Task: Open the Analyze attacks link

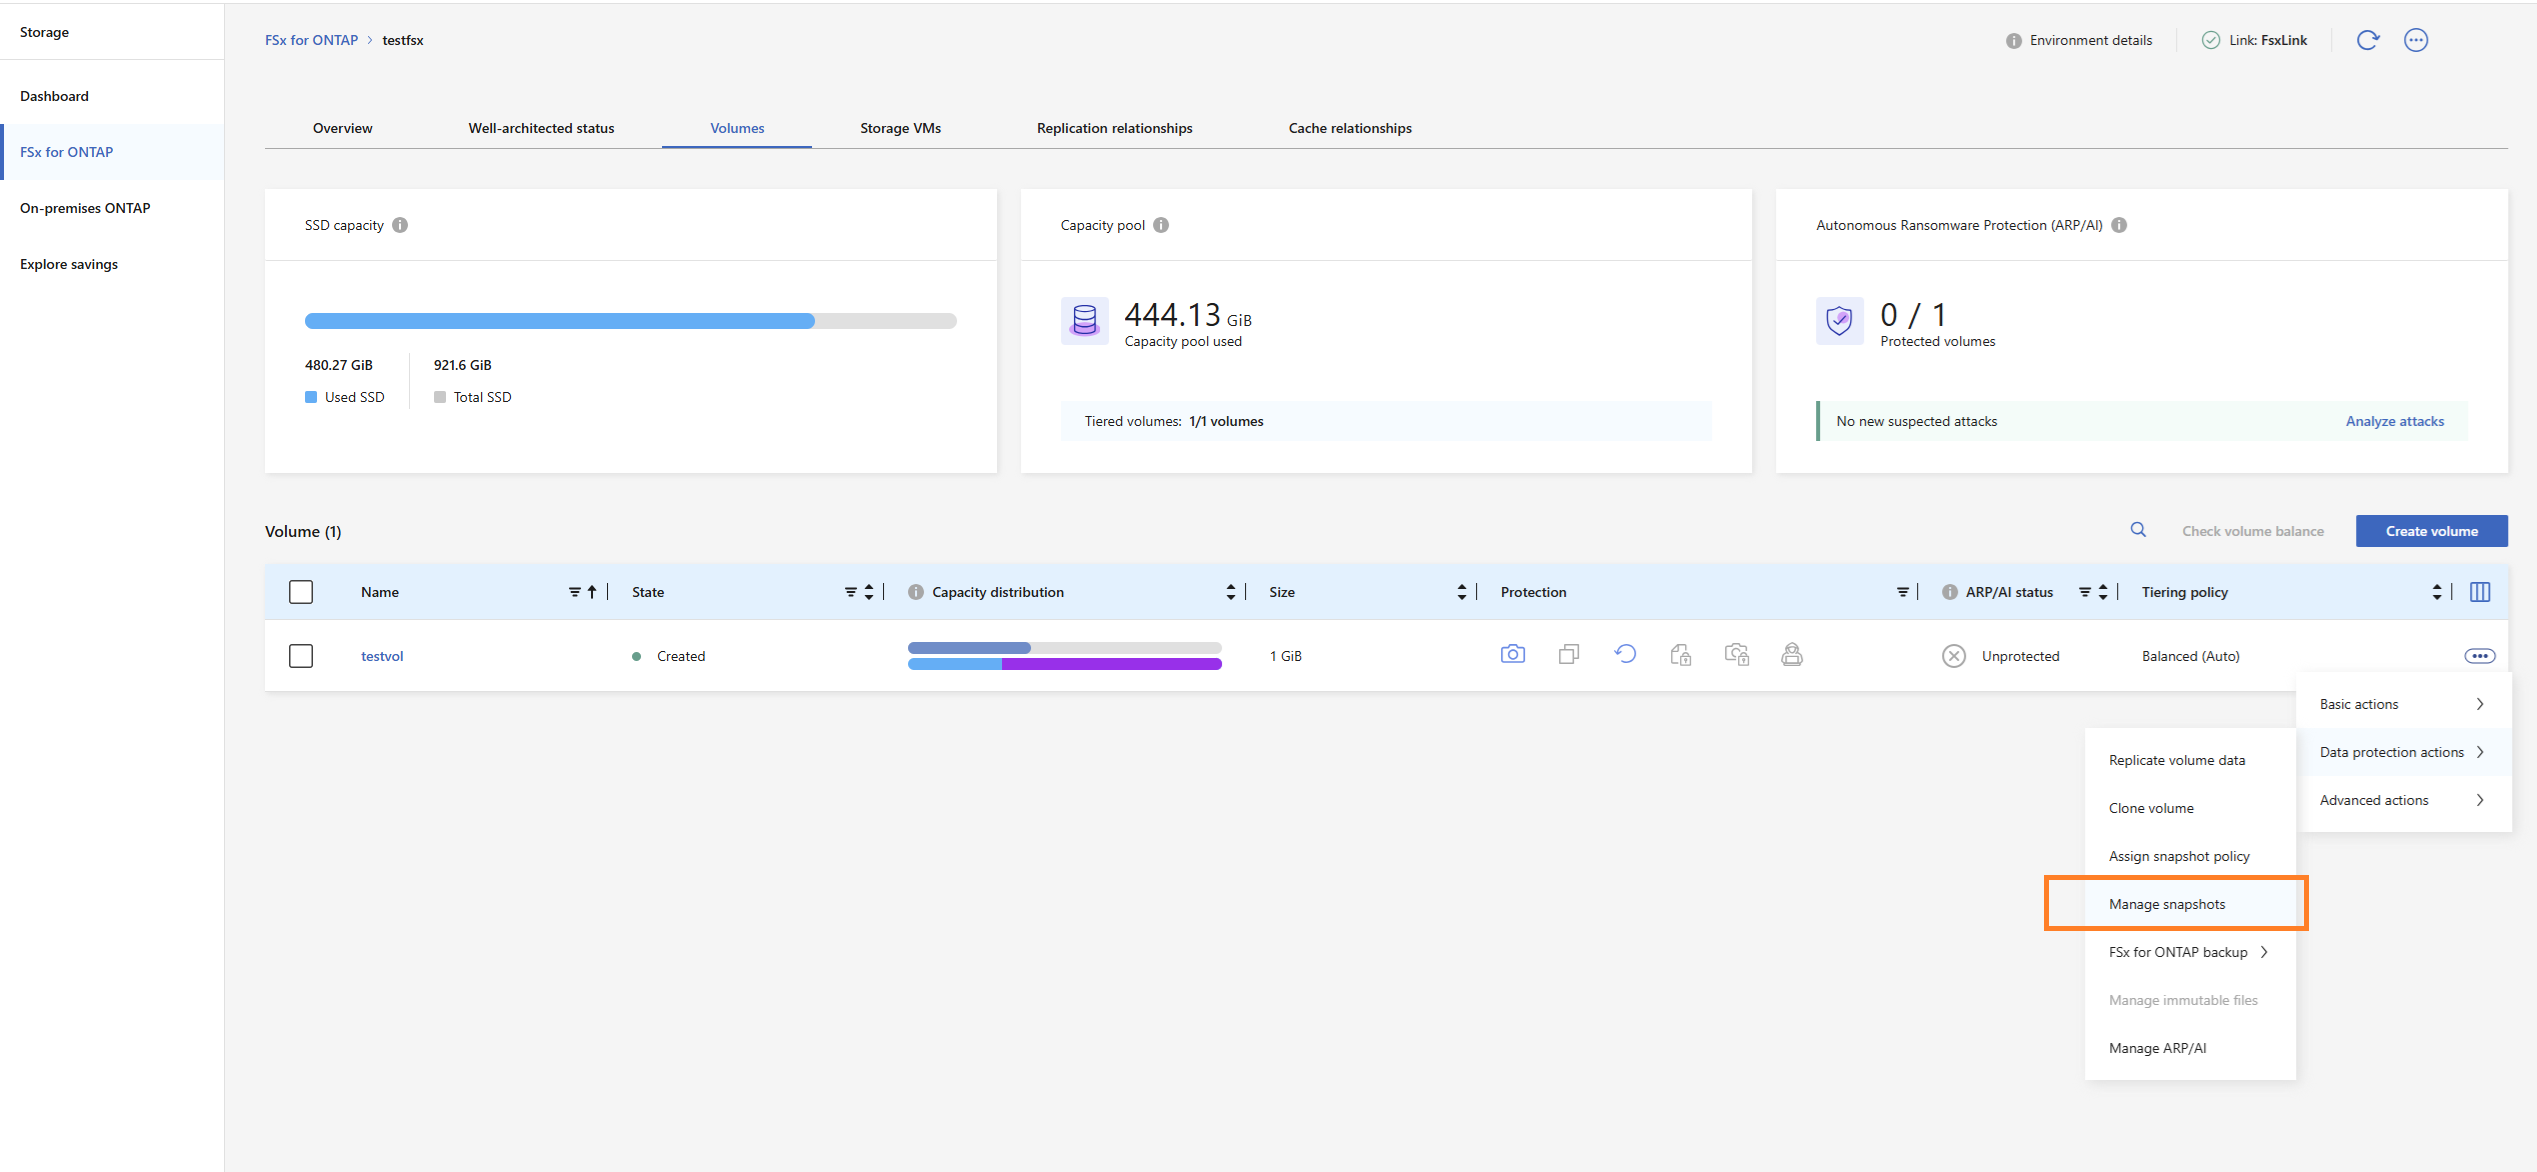Action: (2394, 421)
